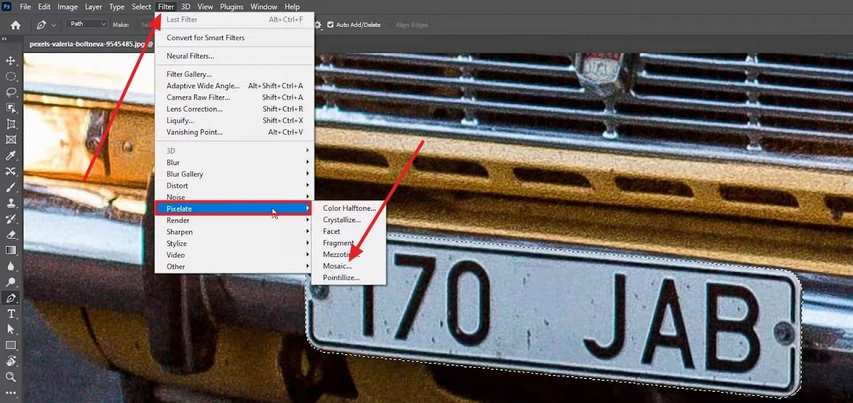Select the Zoom tool in toolbar

[x=11, y=377]
